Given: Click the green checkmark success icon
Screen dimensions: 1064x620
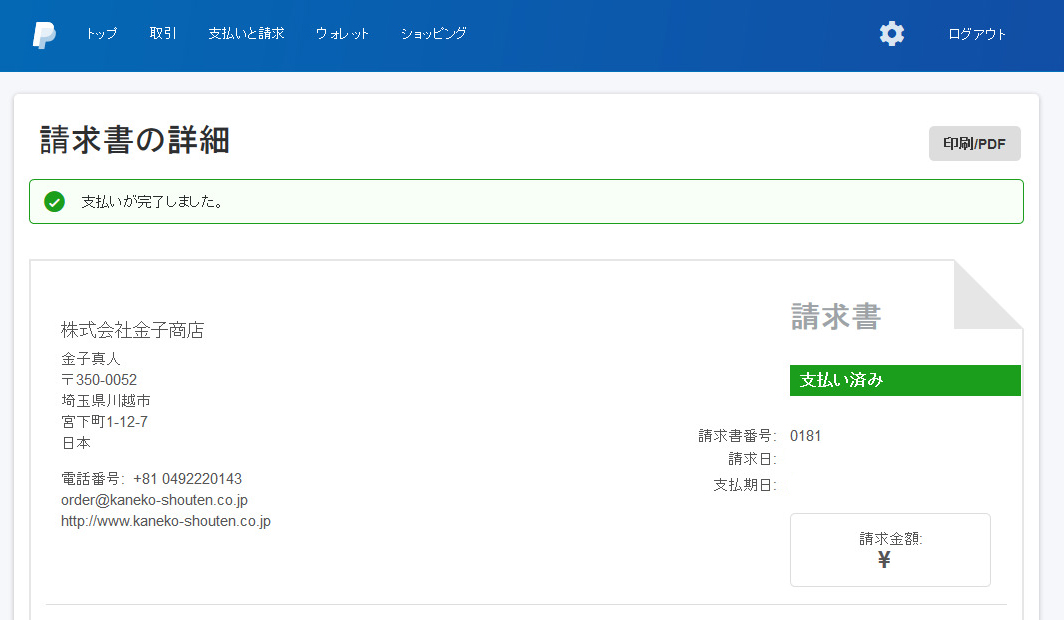Looking at the screenshot, I should tap(55, 201).
